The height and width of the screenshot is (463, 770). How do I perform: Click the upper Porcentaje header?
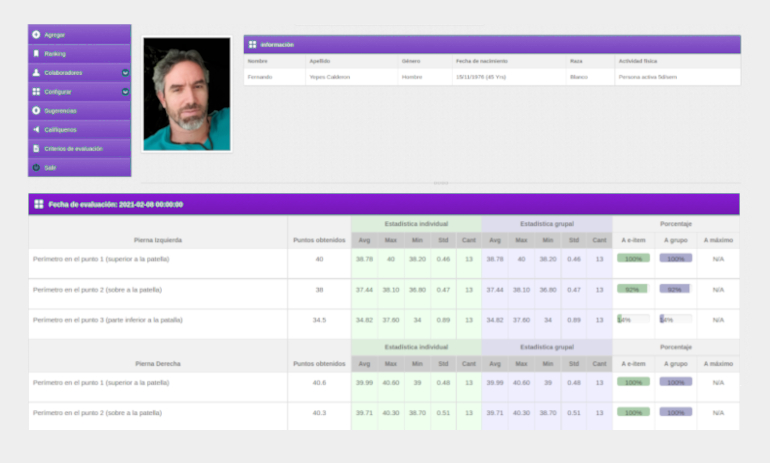(x=676, y=224)
